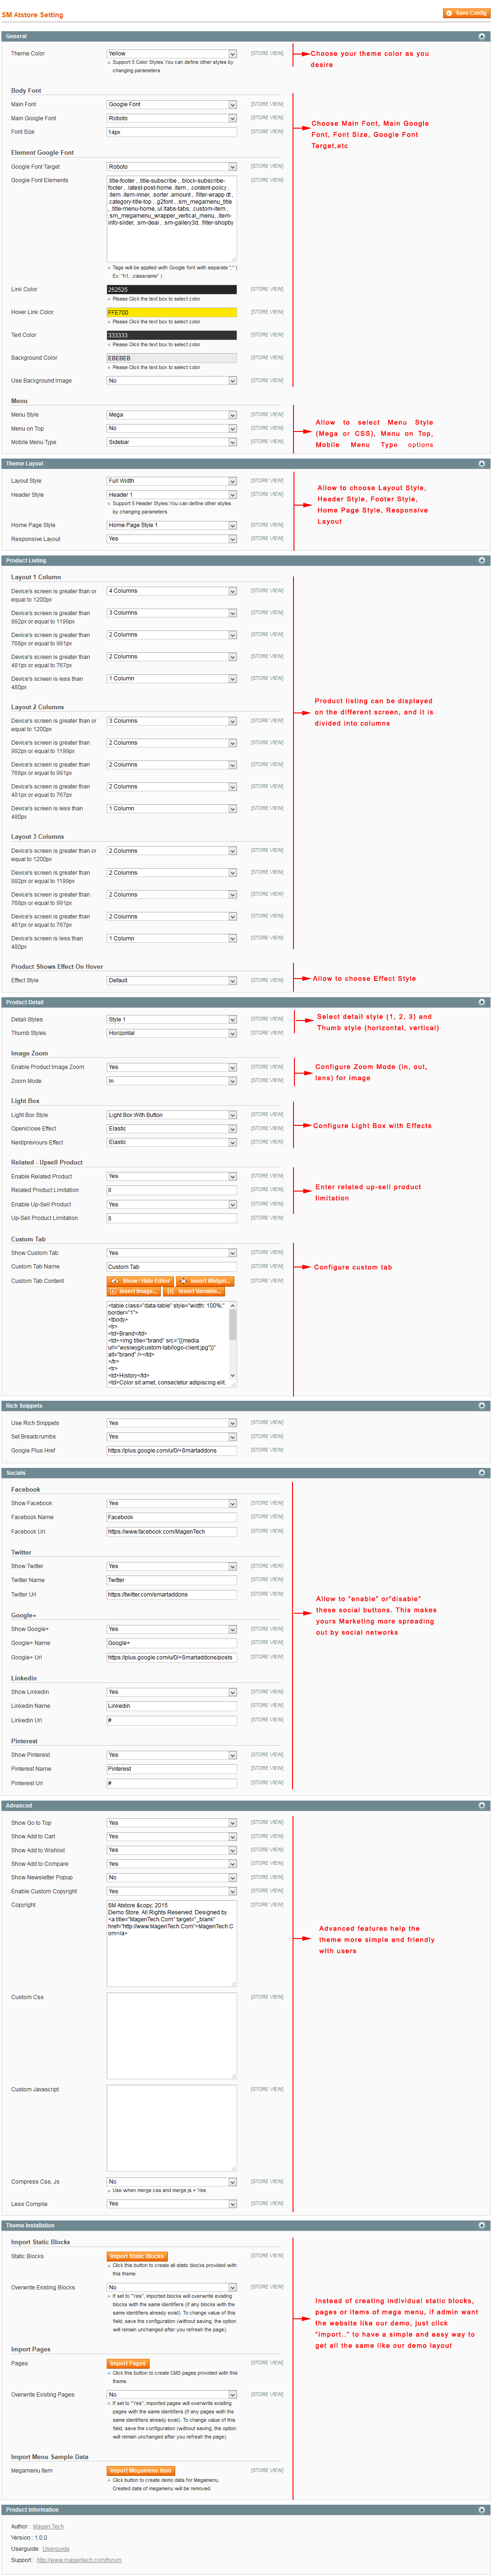Open the Main Google Font dropdown showing Roboto
The image size is (491, 2576).
172,118
